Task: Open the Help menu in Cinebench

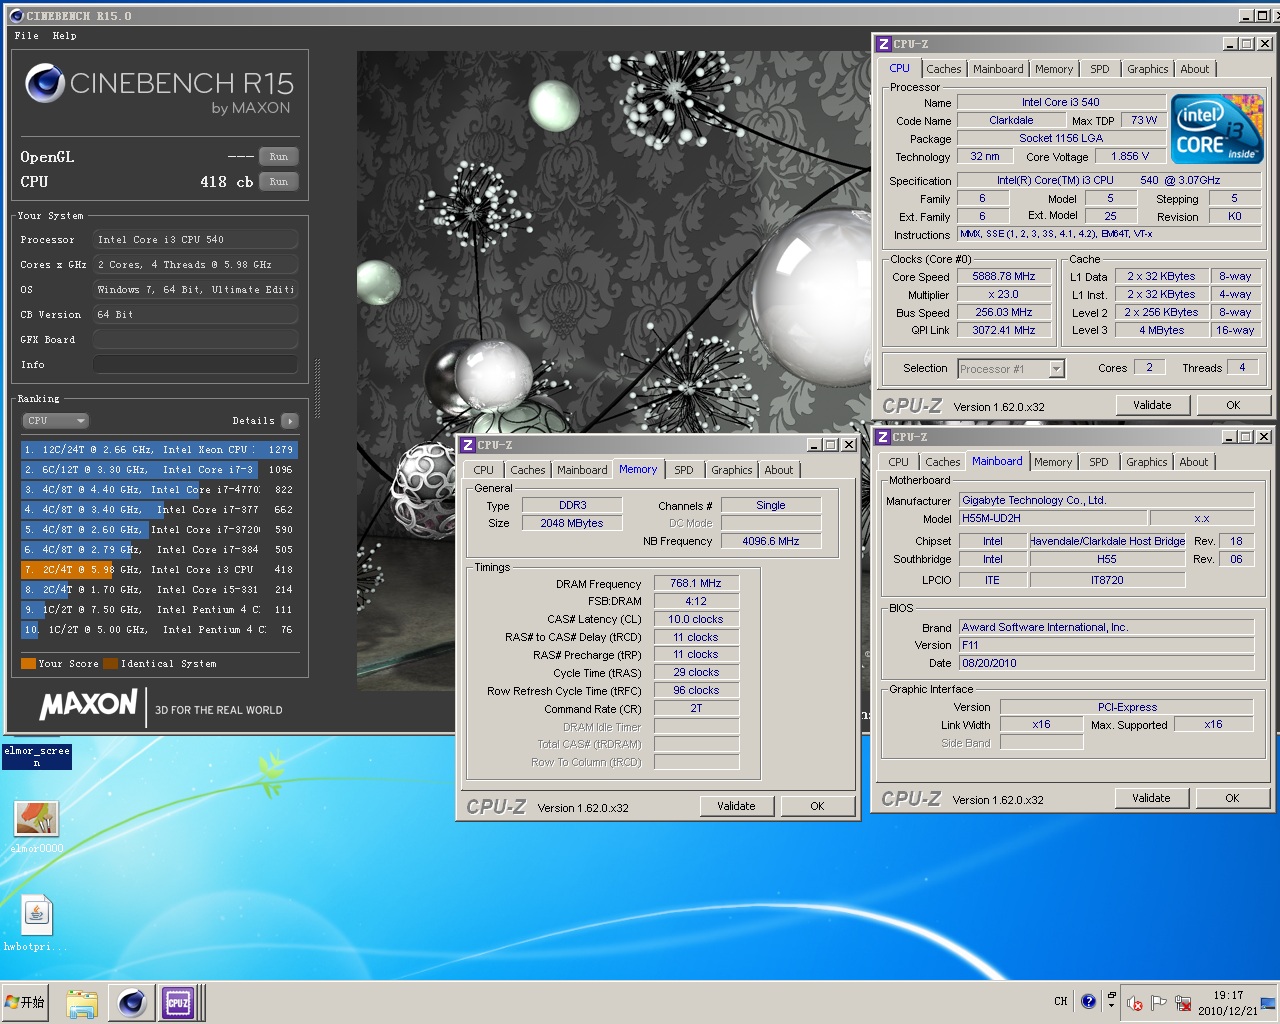Action: (64, 36)
